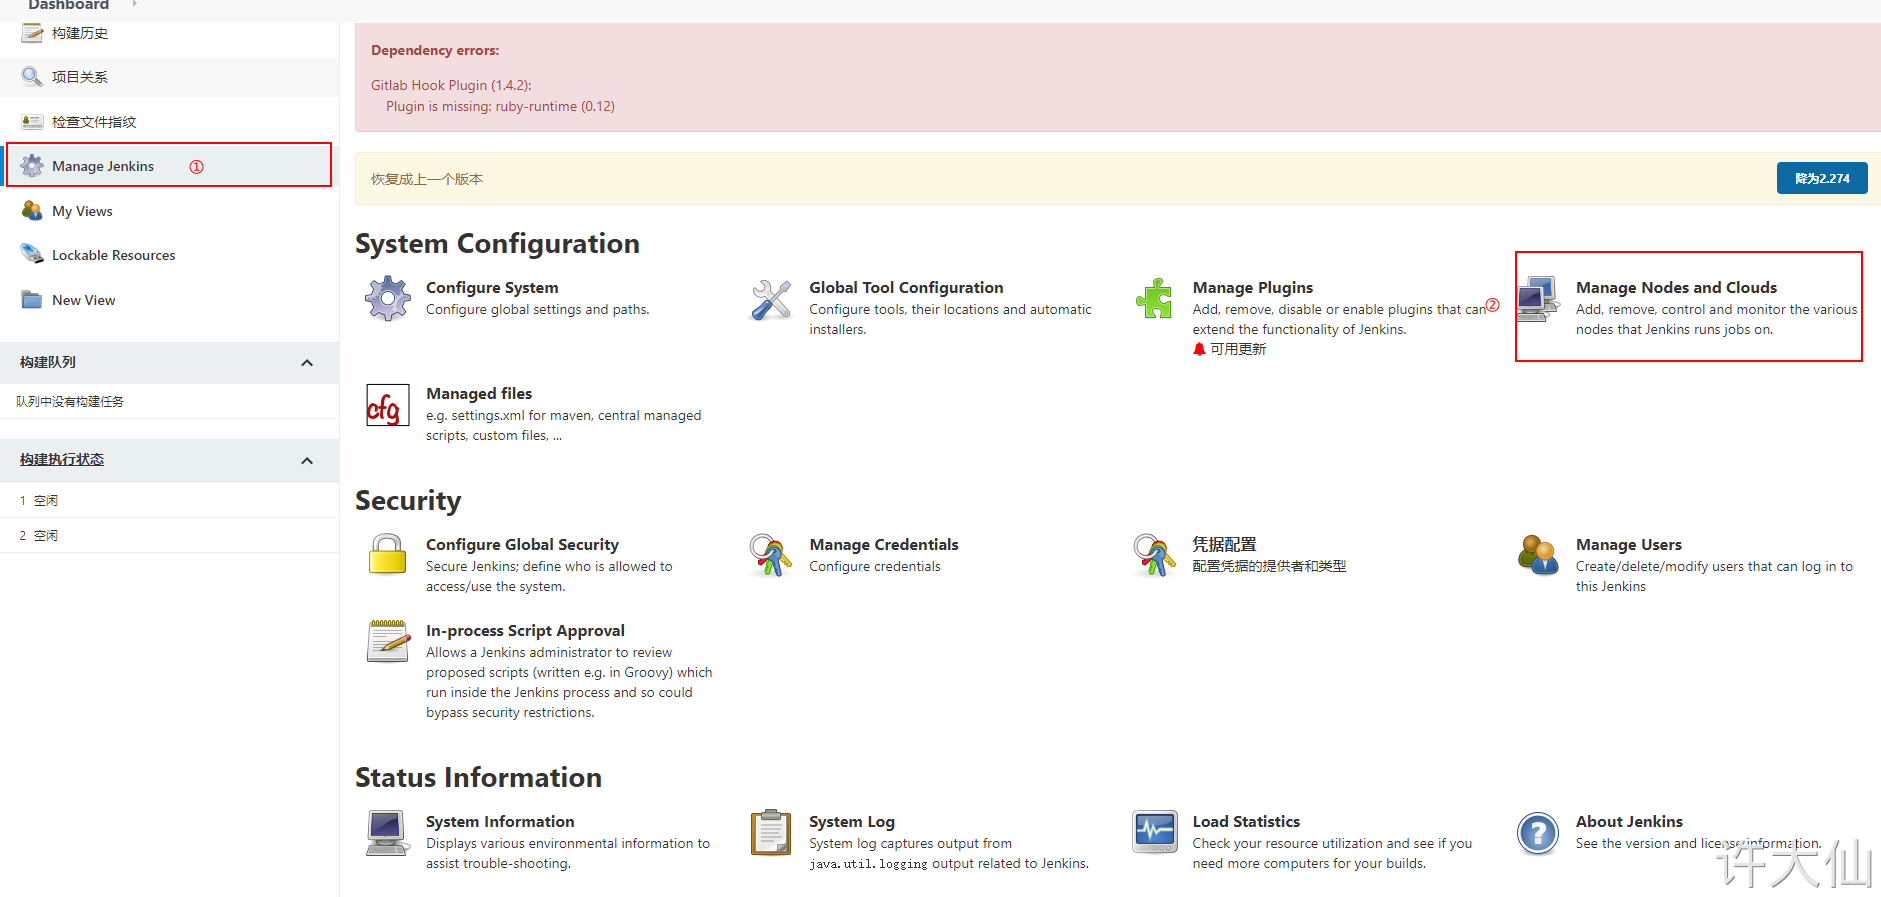
Task: Open Manage Plugins link
Action: click(x=1253, y=288)
